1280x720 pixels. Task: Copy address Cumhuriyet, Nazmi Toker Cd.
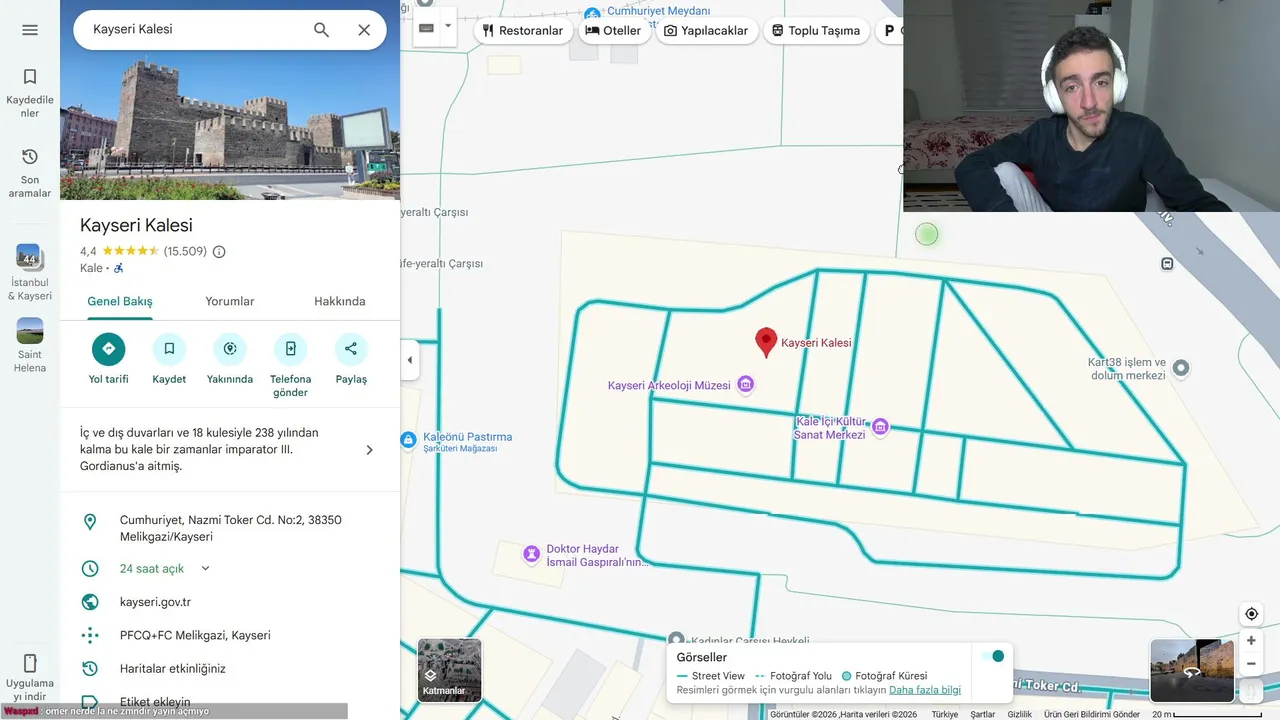coord(230,529)
